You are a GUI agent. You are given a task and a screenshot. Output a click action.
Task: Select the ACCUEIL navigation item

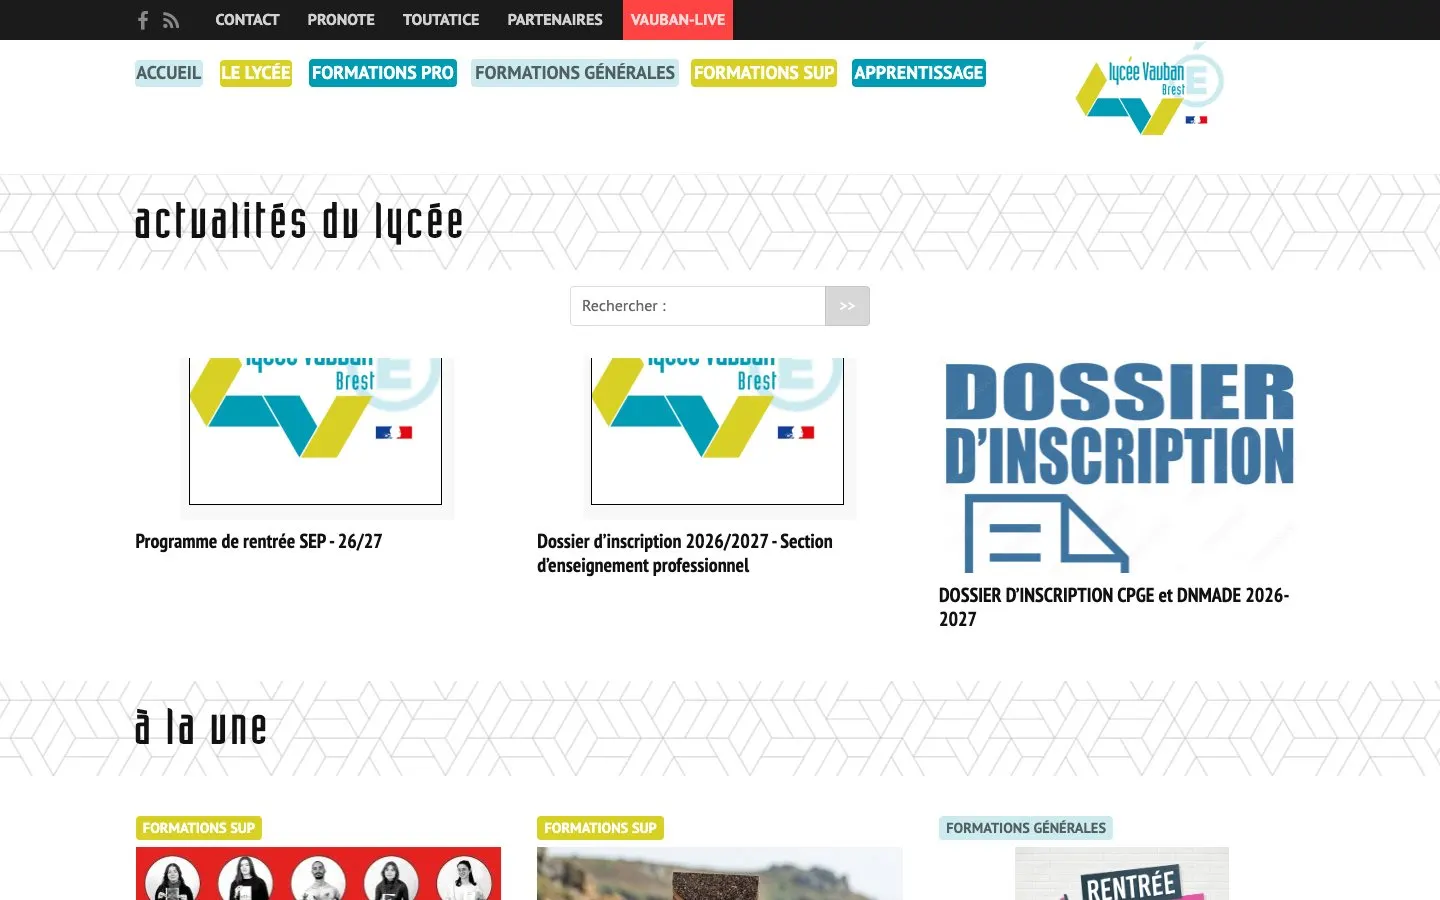[169, 73]
